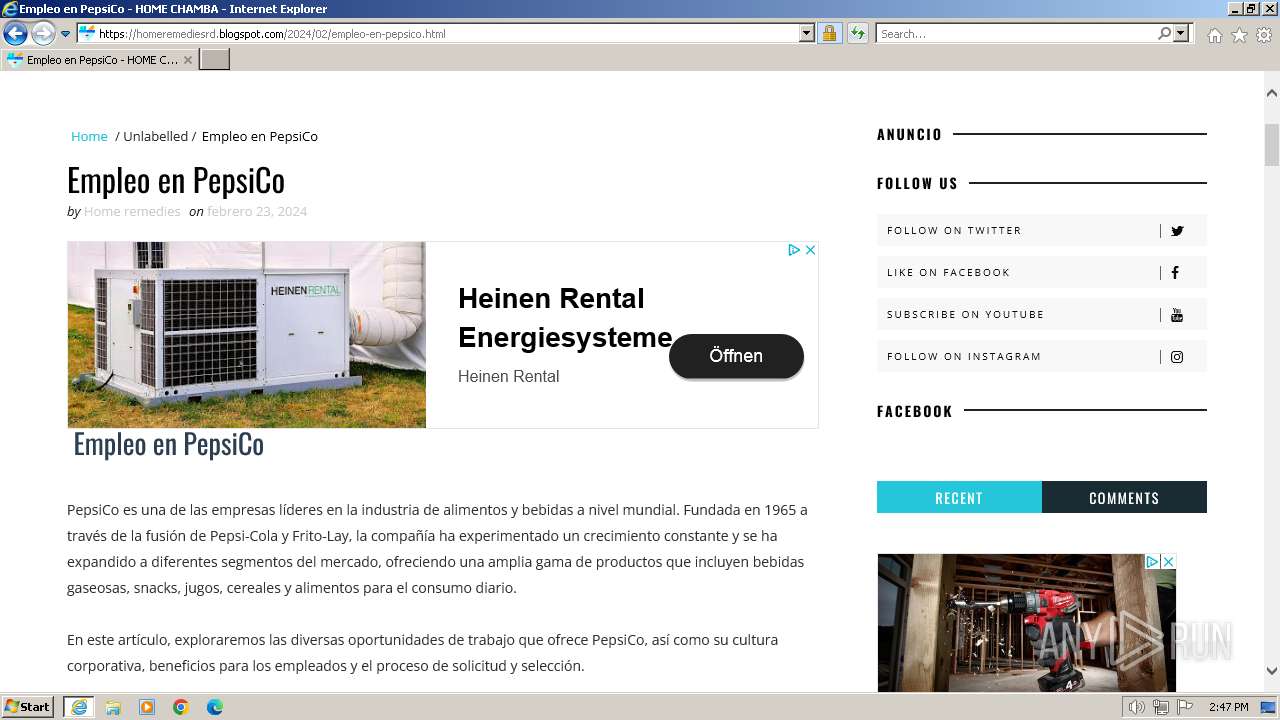Click the Home remedies author link
Viewport: 1280px width, 720px height.
(x=132, y=211)
